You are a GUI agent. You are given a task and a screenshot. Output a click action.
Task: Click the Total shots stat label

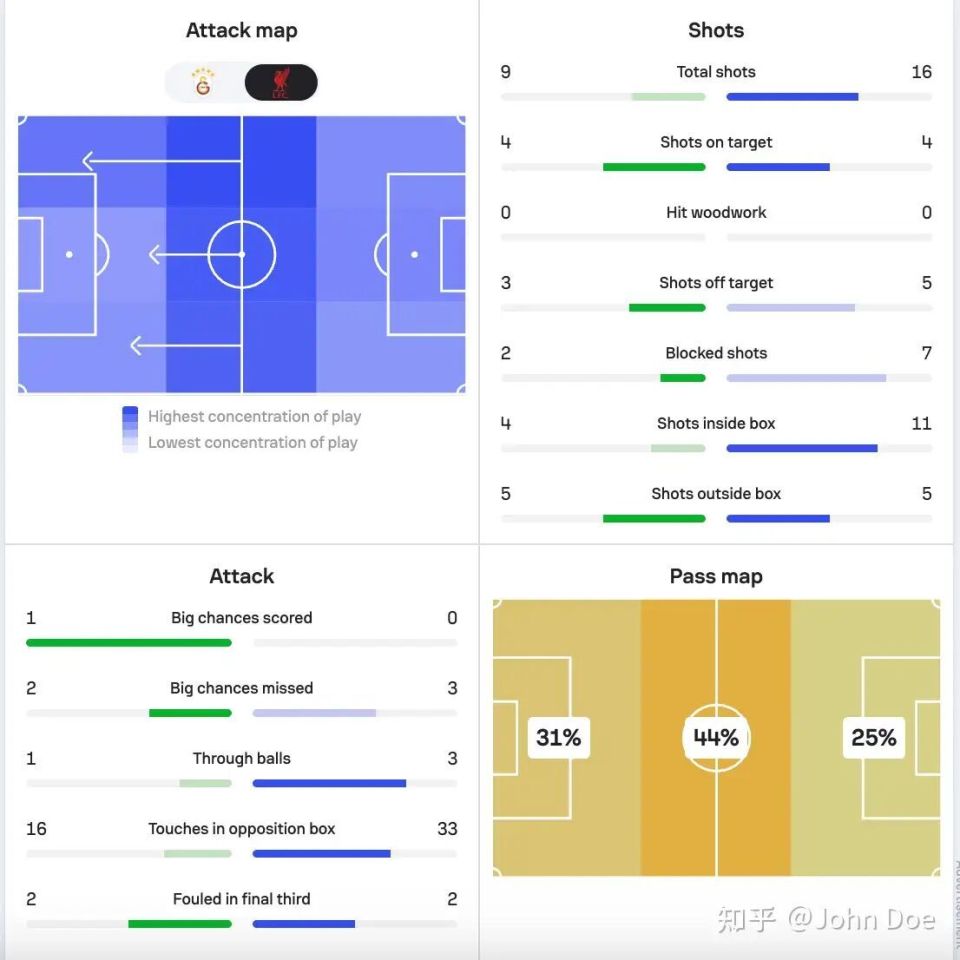716,72
